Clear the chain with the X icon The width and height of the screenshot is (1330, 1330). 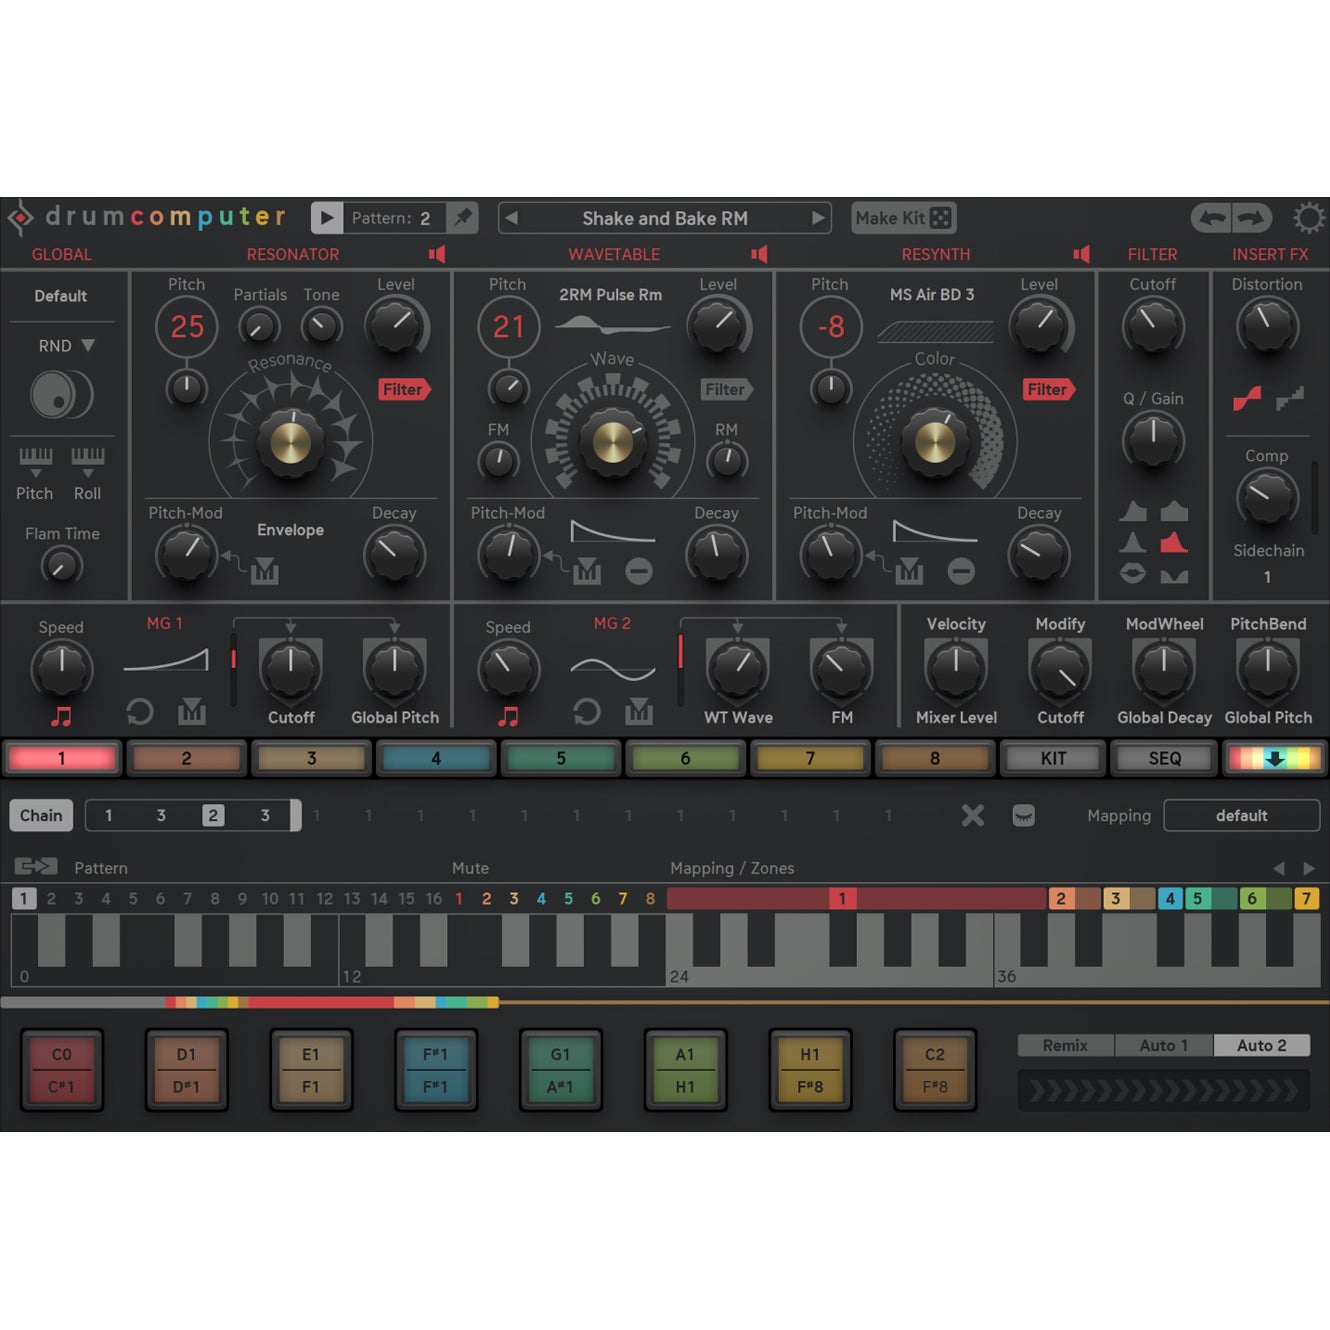pyautogui.click(x=972, y=815)
